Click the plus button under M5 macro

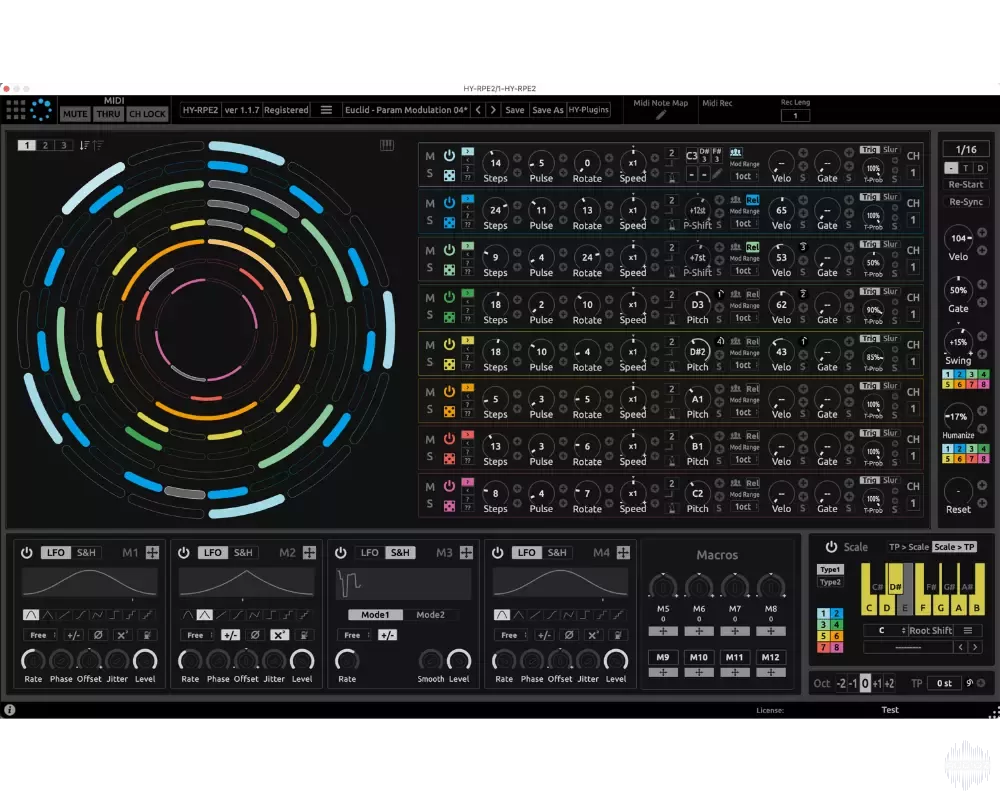(663, 631)
